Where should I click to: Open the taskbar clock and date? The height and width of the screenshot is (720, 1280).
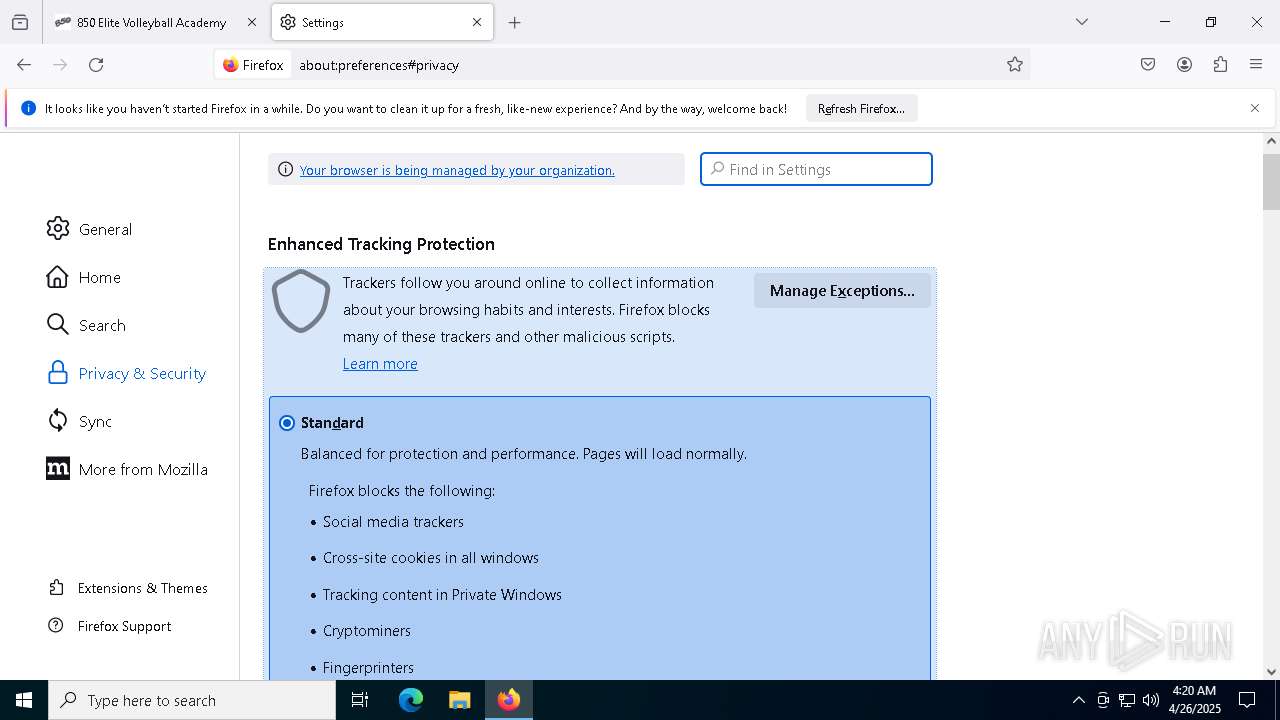1194,700
